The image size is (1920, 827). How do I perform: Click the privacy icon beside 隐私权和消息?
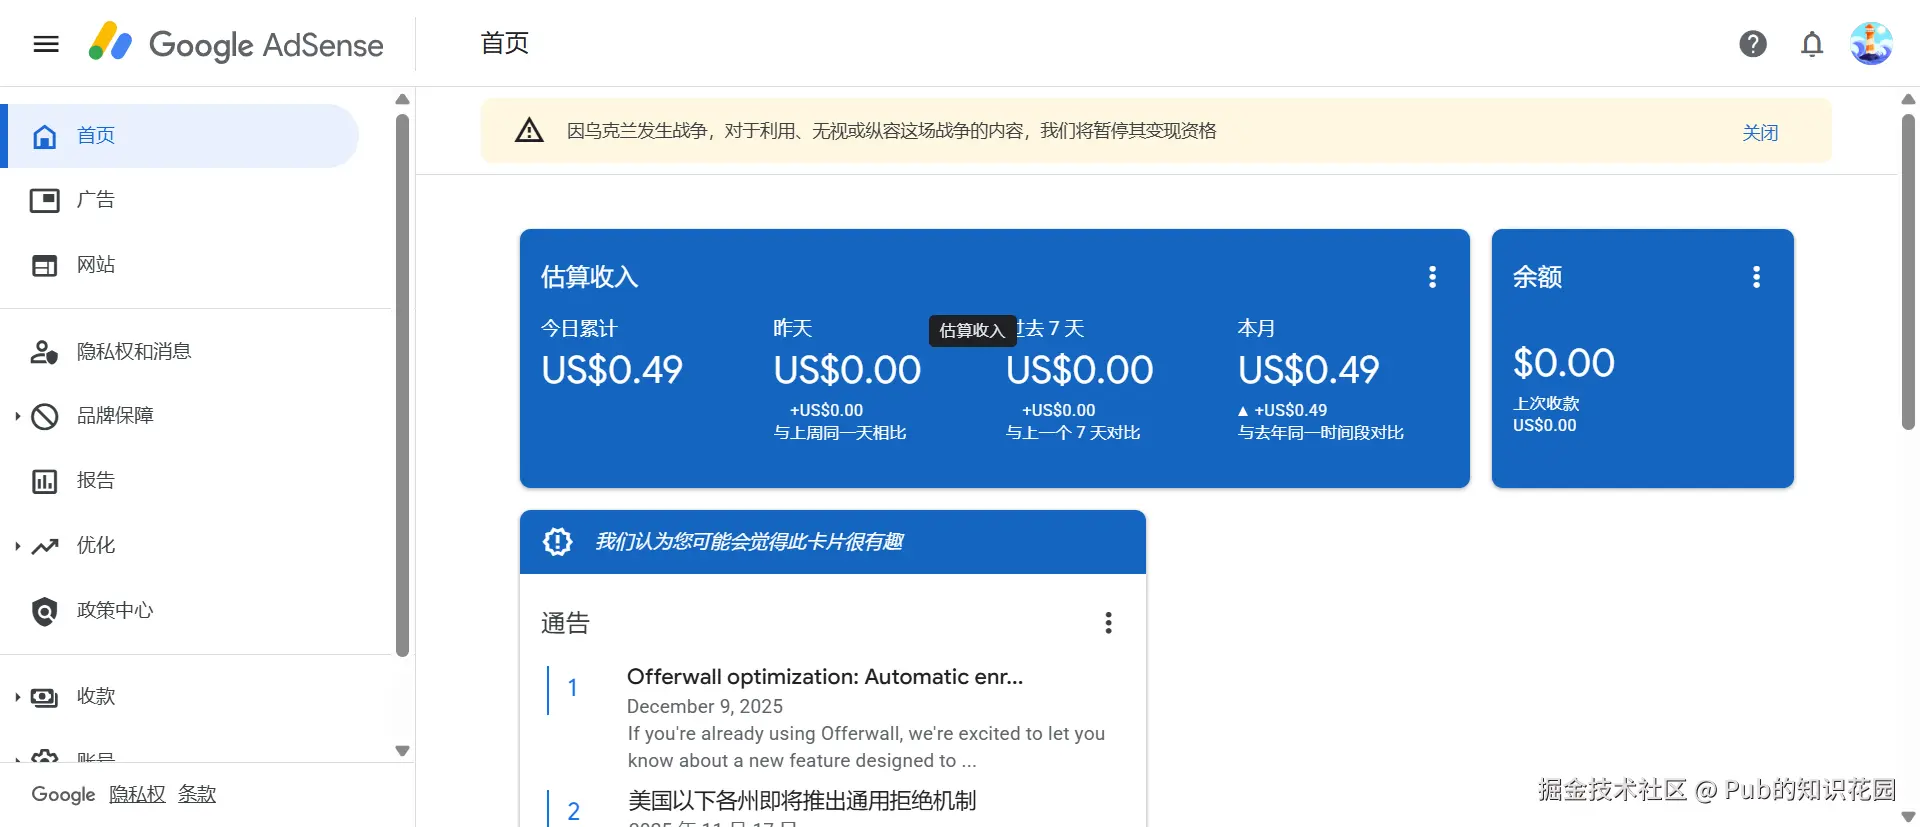click(x=44, y=352)
